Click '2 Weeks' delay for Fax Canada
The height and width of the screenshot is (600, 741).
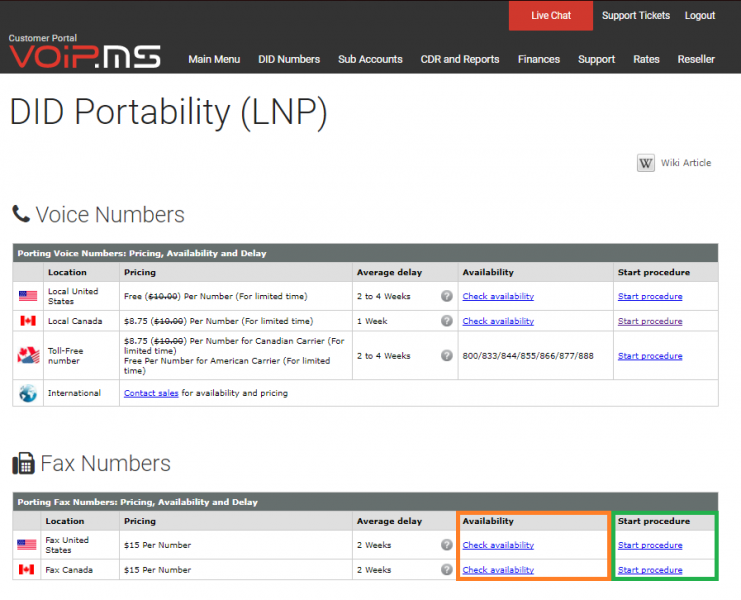[x=374, y=570]
